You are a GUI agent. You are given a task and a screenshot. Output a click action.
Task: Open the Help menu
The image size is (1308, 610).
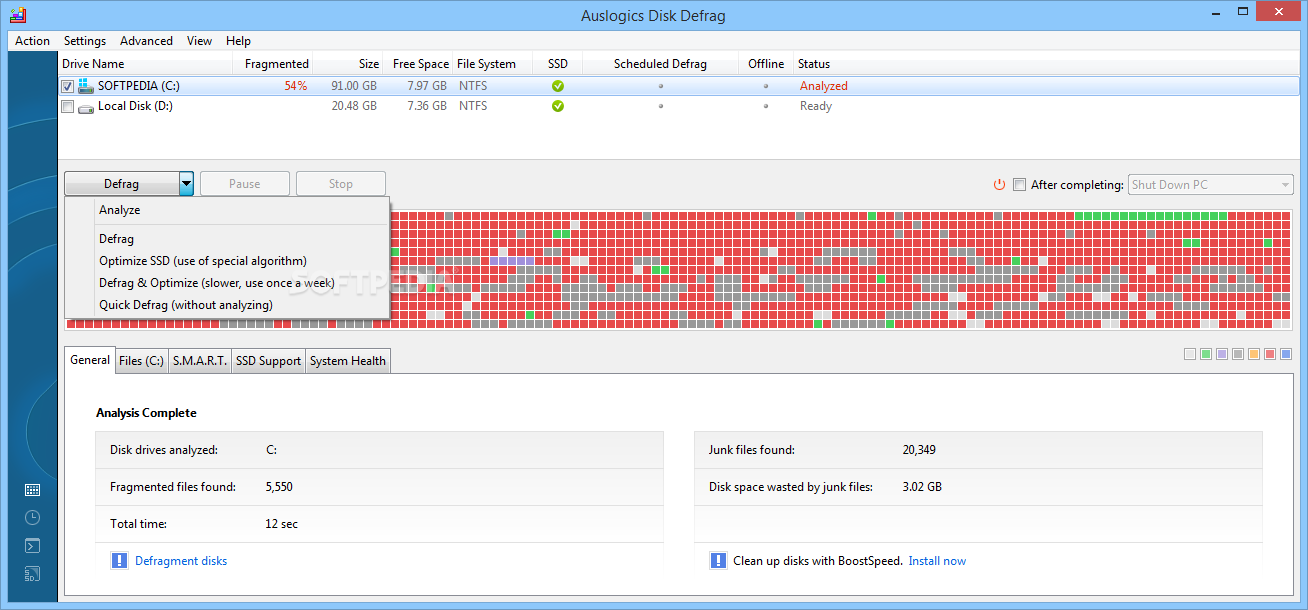(238, 41)
